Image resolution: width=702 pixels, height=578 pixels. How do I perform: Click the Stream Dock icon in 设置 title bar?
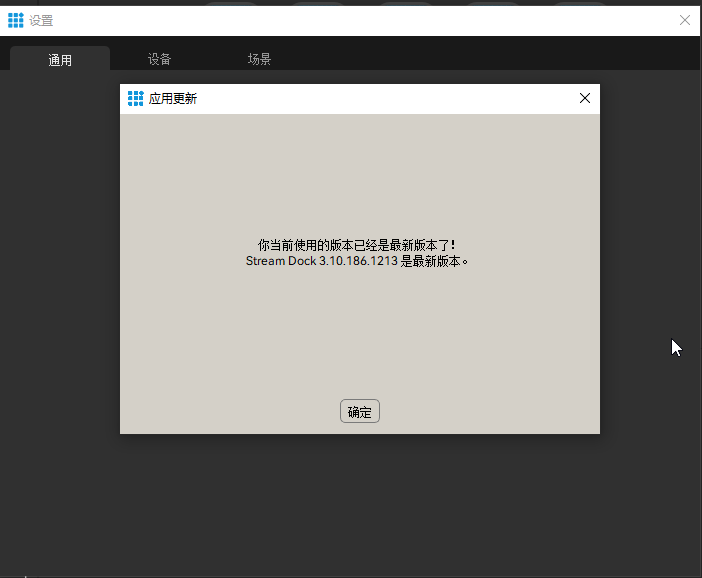pyautogui.click(x=16, y=20)
